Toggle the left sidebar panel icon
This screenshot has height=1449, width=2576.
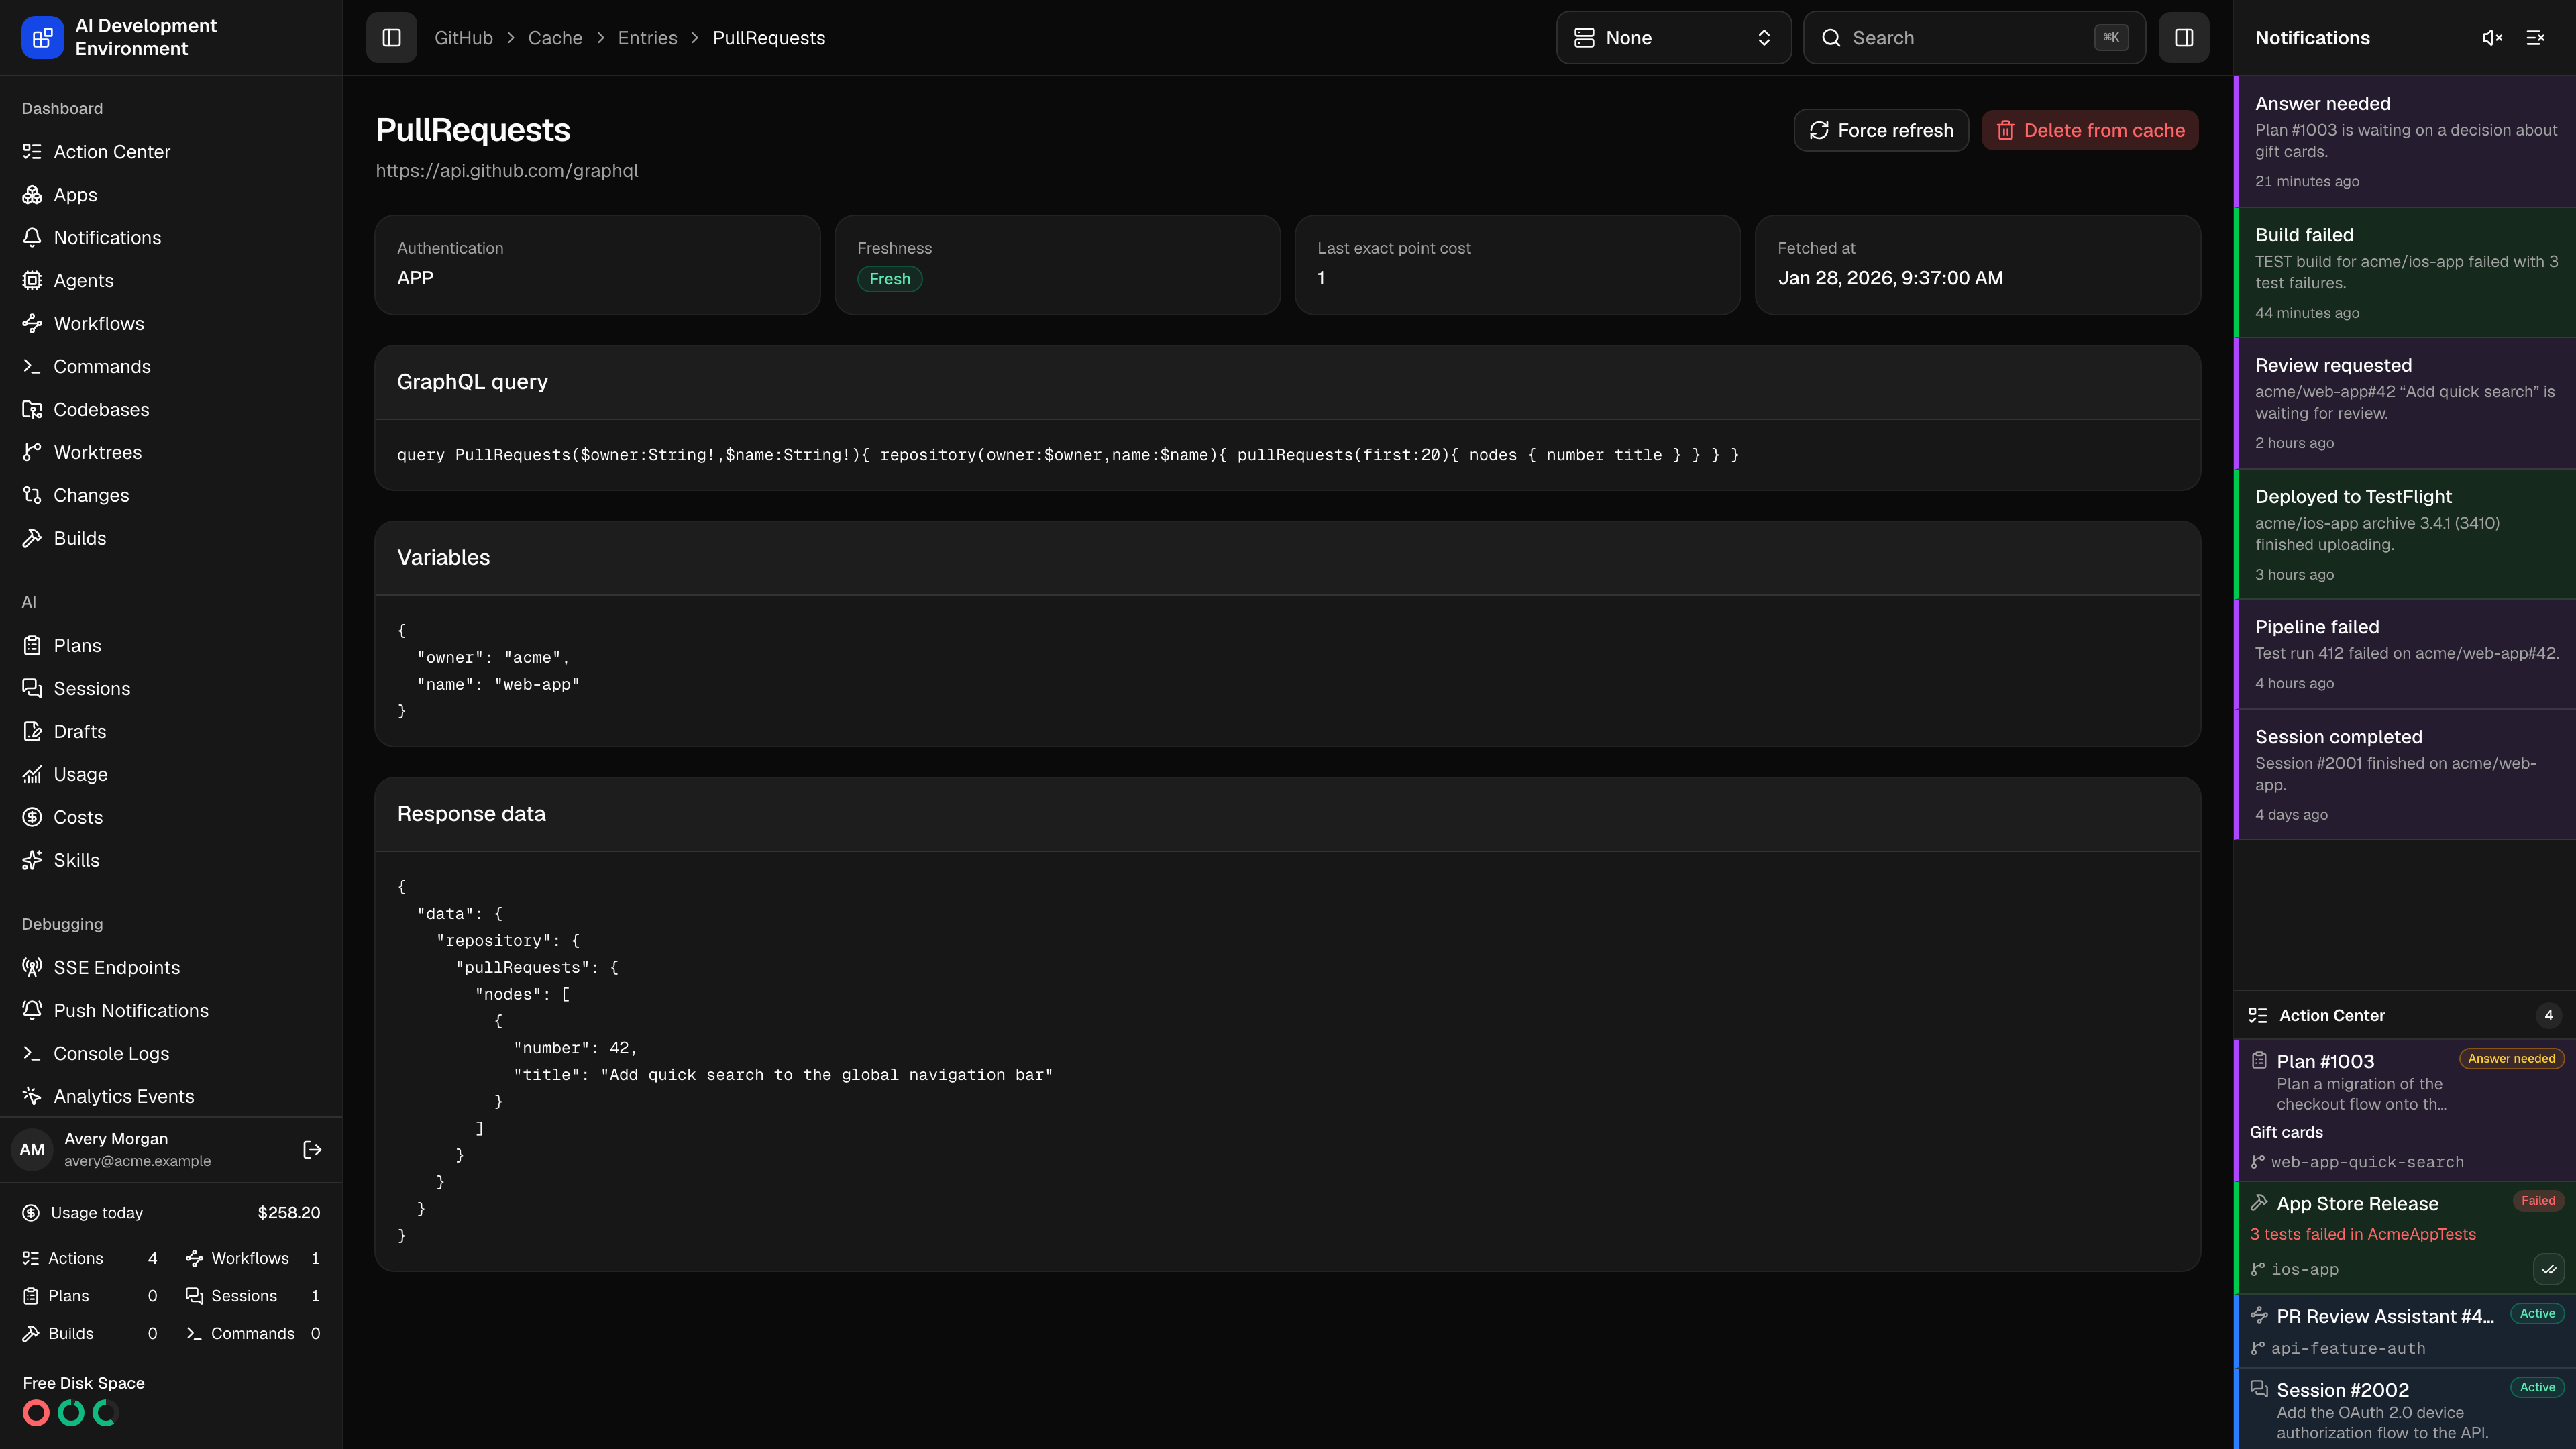tap(391, 38)
